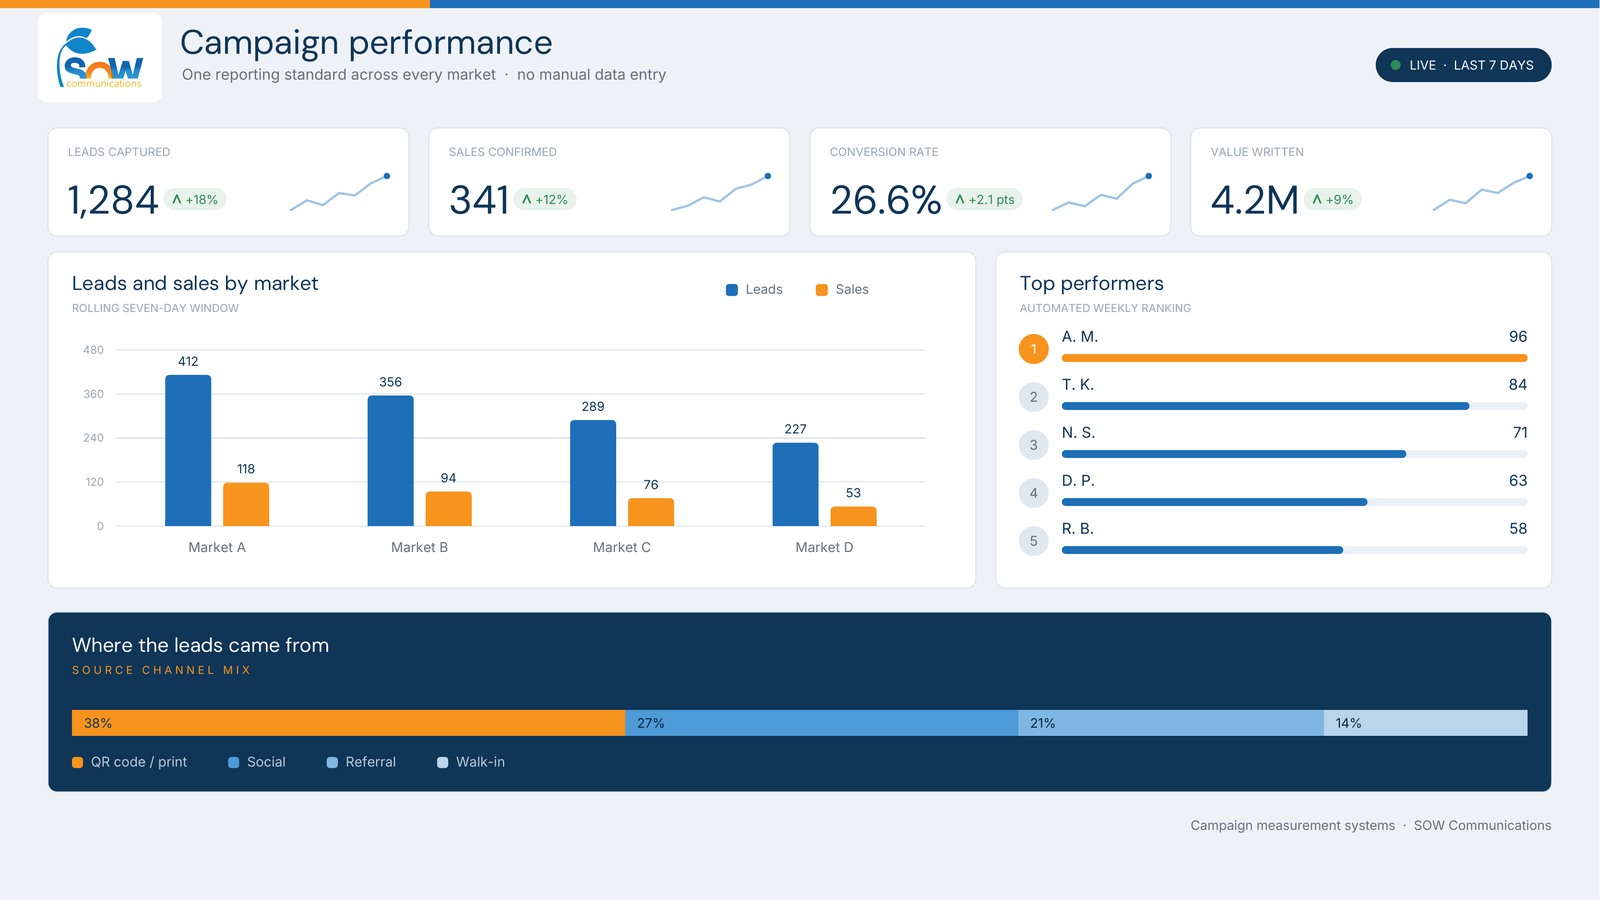The width and height of the screenshot is (1600, 900).
Task: Select the Market A axis label
Action: coord(217,547)
